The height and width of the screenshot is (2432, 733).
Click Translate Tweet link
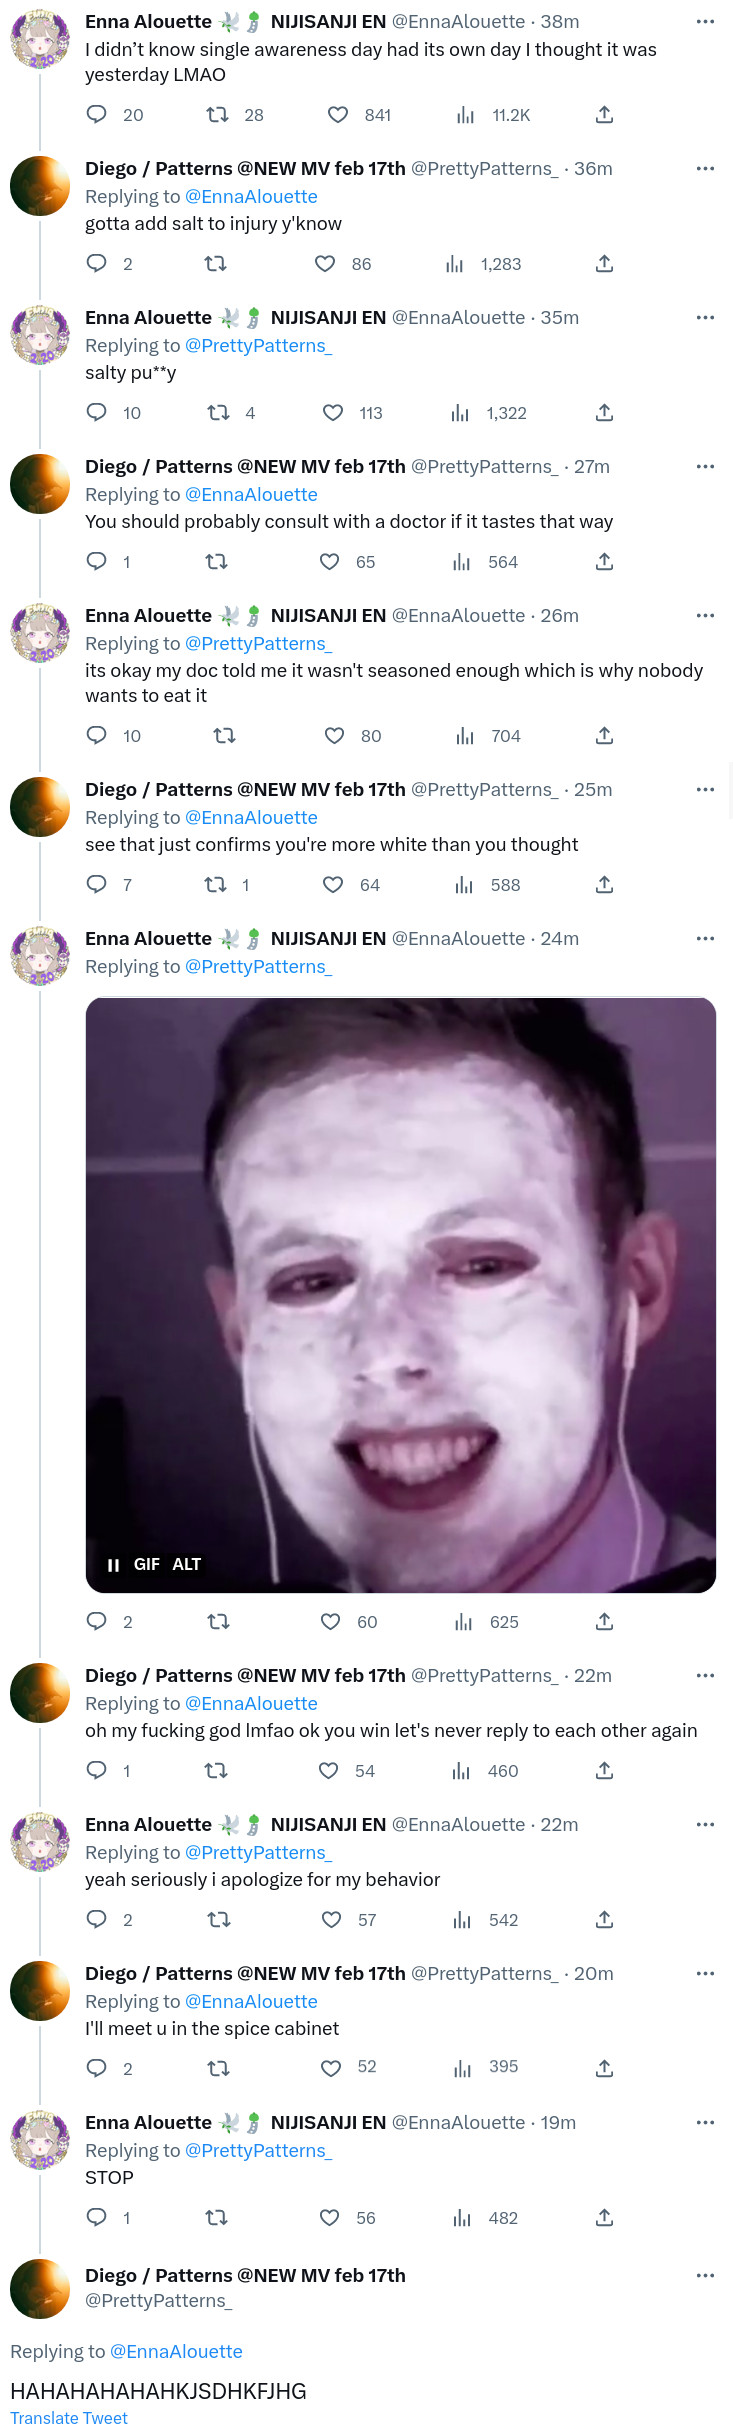coord(69,2418)
